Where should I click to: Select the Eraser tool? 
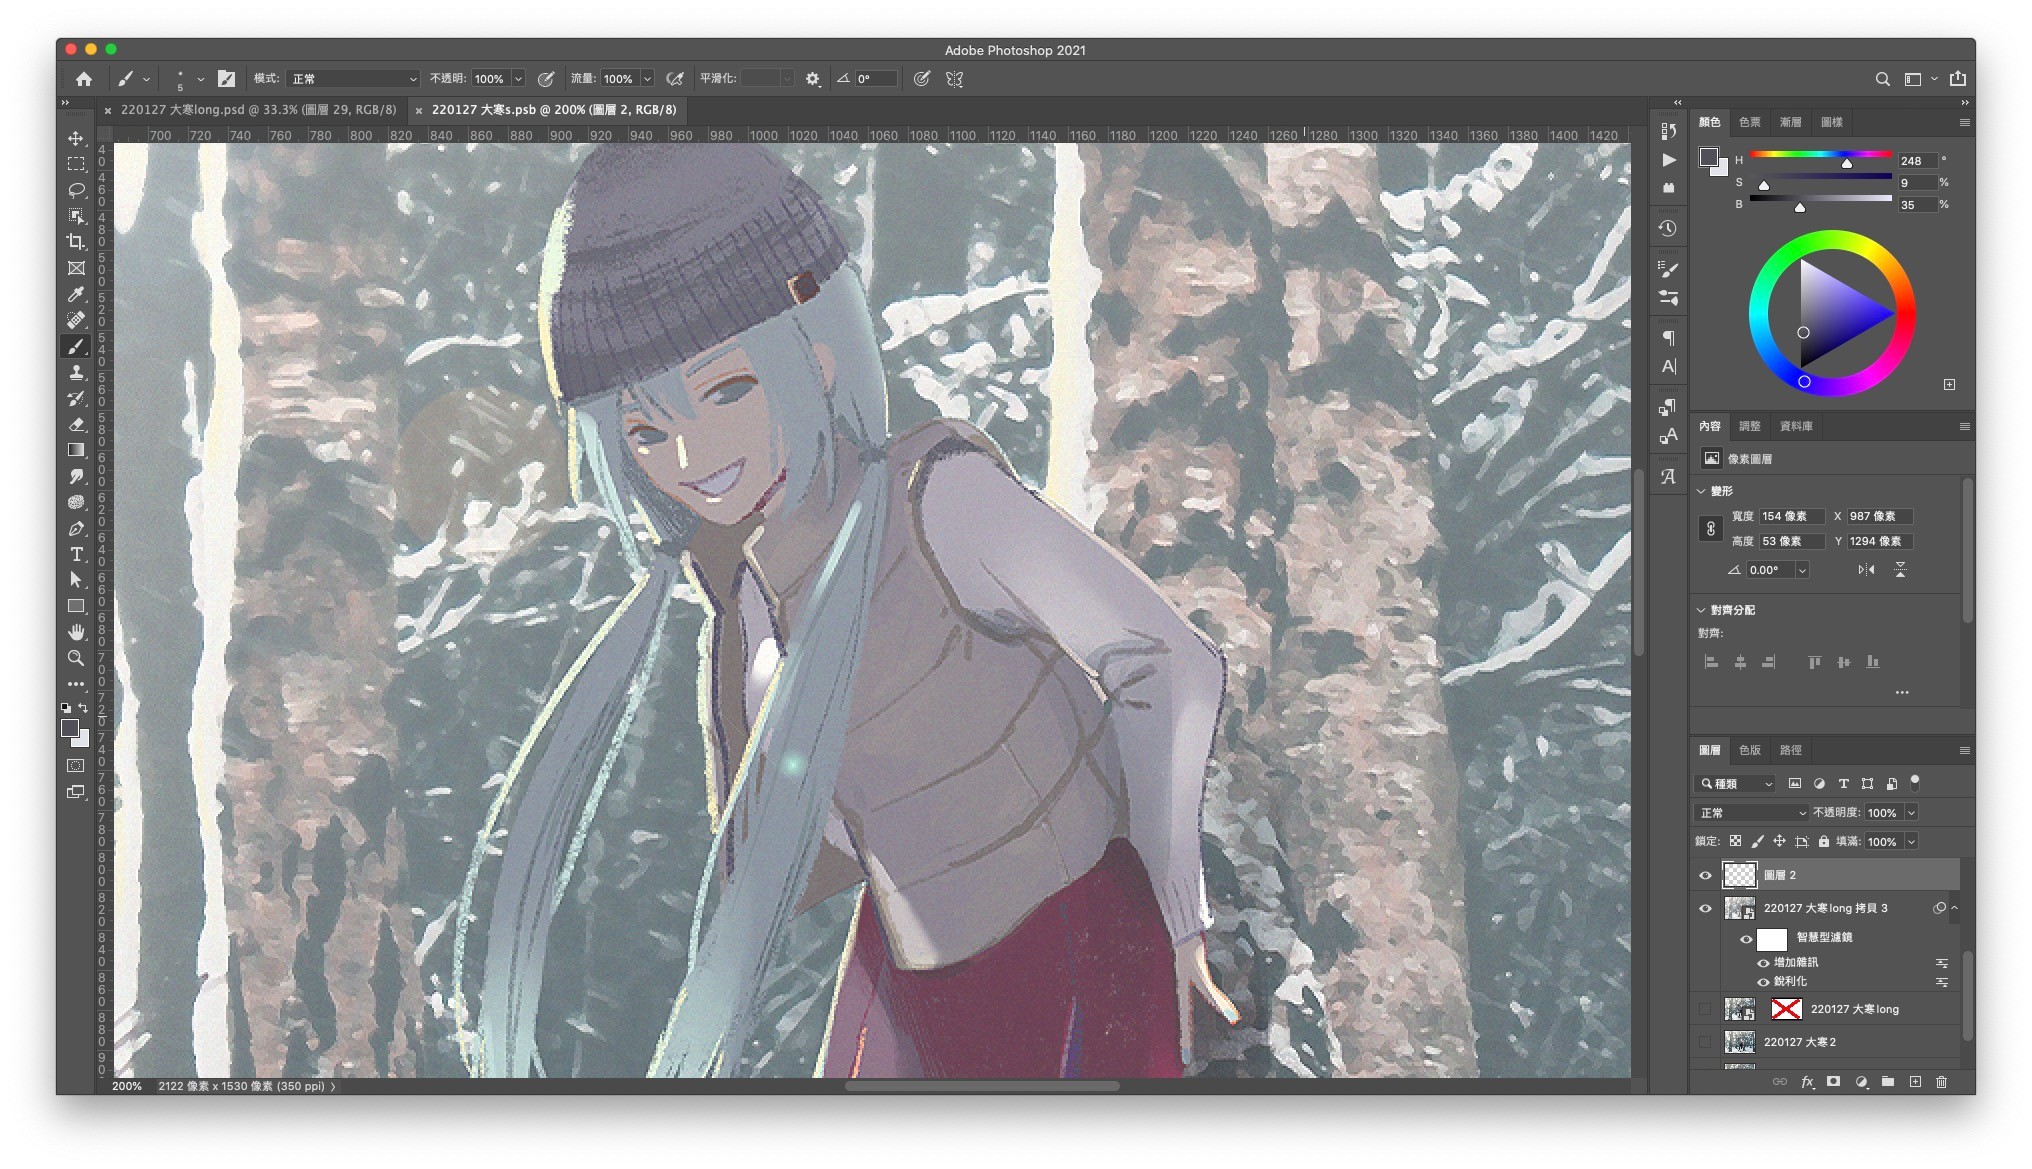76,424
